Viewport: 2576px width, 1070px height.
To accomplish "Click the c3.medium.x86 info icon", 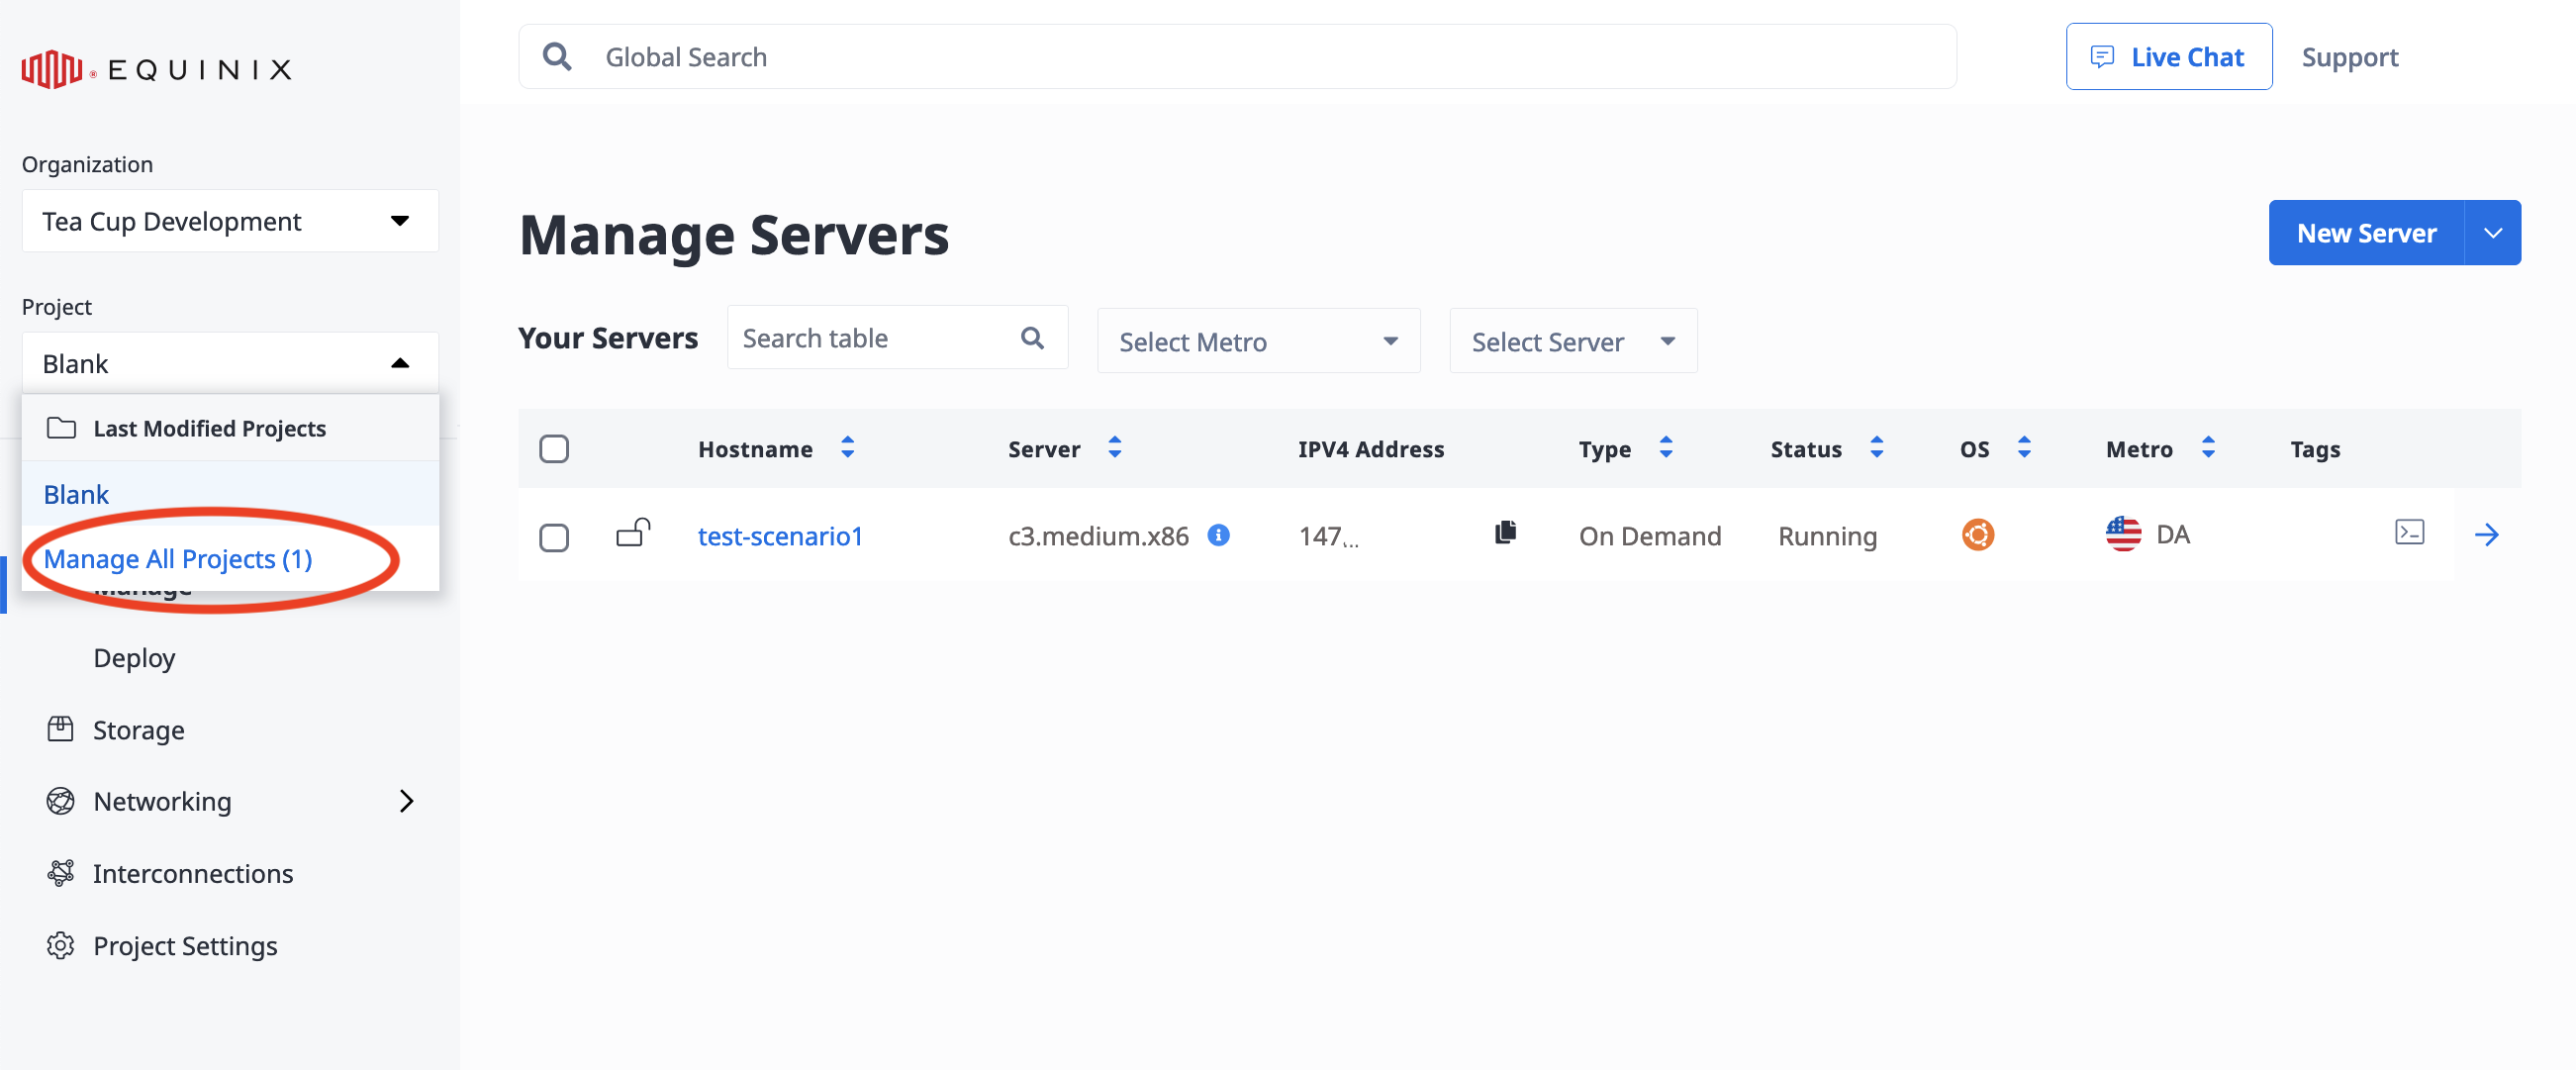I will pyautogui.click(x=1218, y=535).
